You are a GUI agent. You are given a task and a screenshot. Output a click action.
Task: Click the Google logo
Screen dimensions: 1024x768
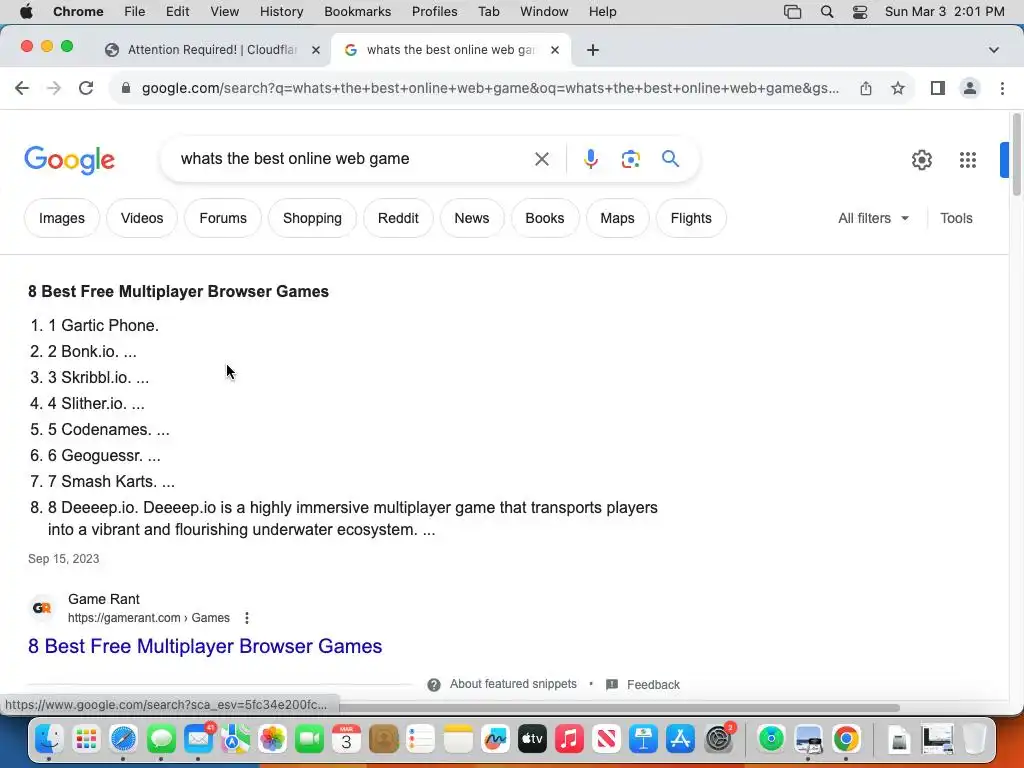pos(69,160)
